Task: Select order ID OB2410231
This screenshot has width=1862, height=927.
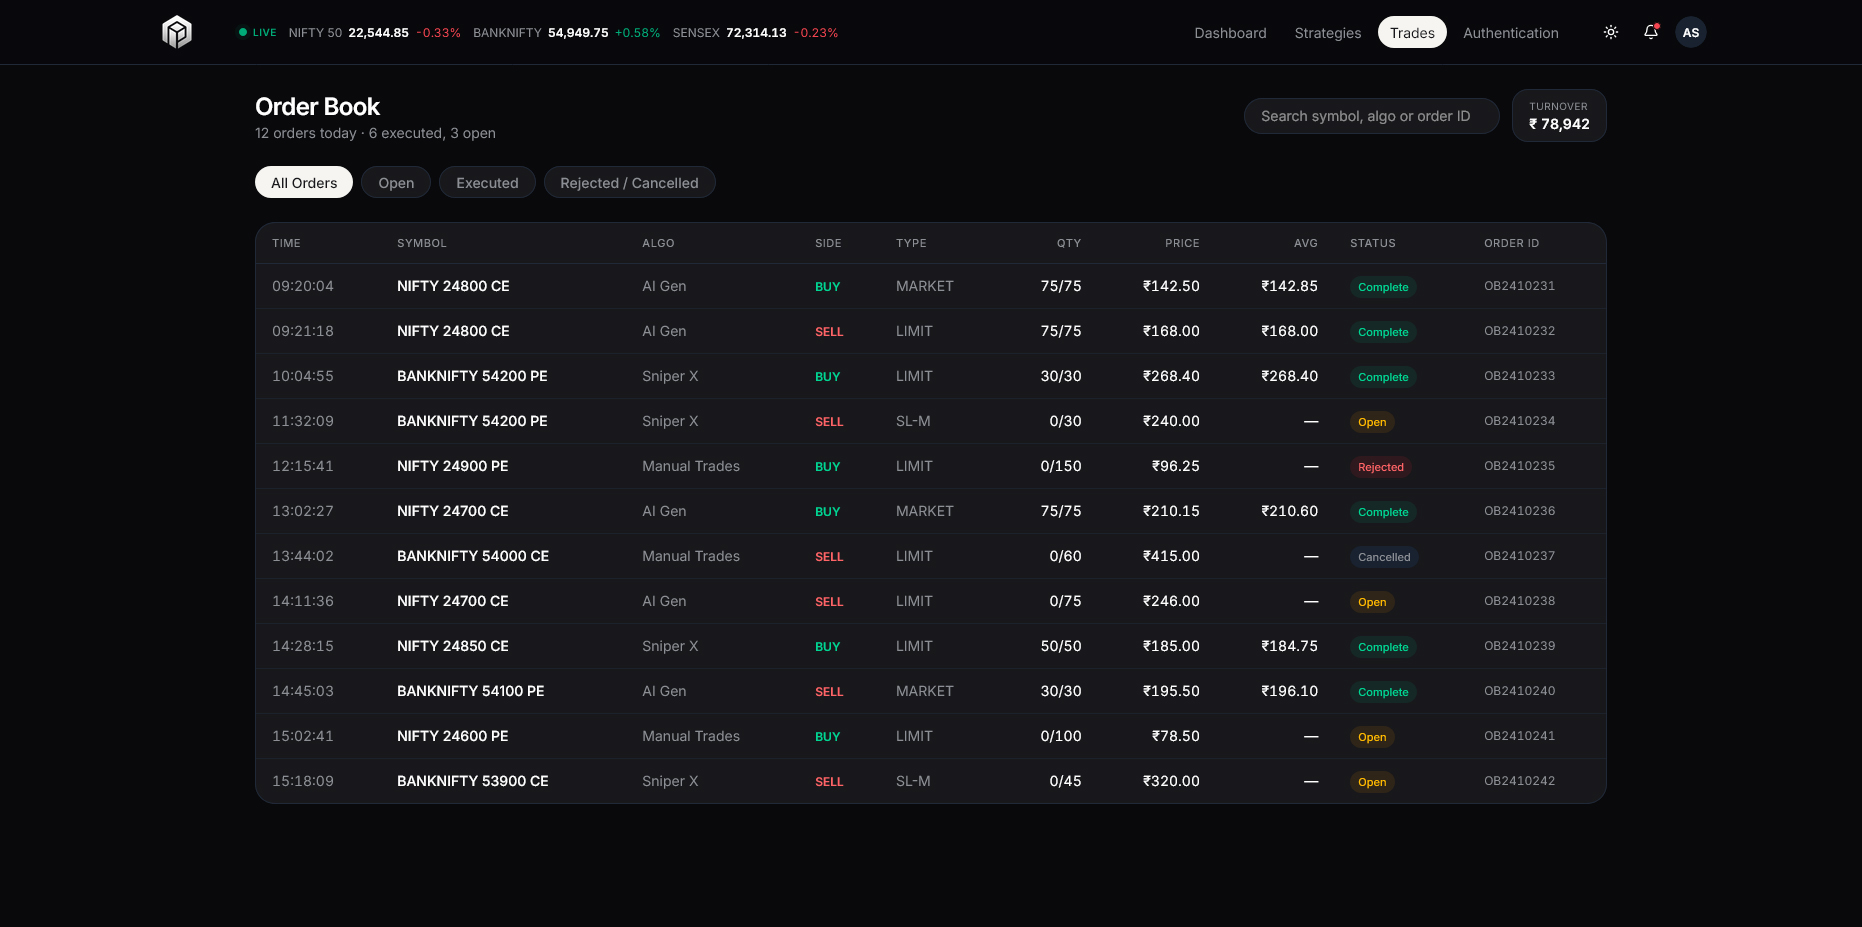Action: (1519, 286)
